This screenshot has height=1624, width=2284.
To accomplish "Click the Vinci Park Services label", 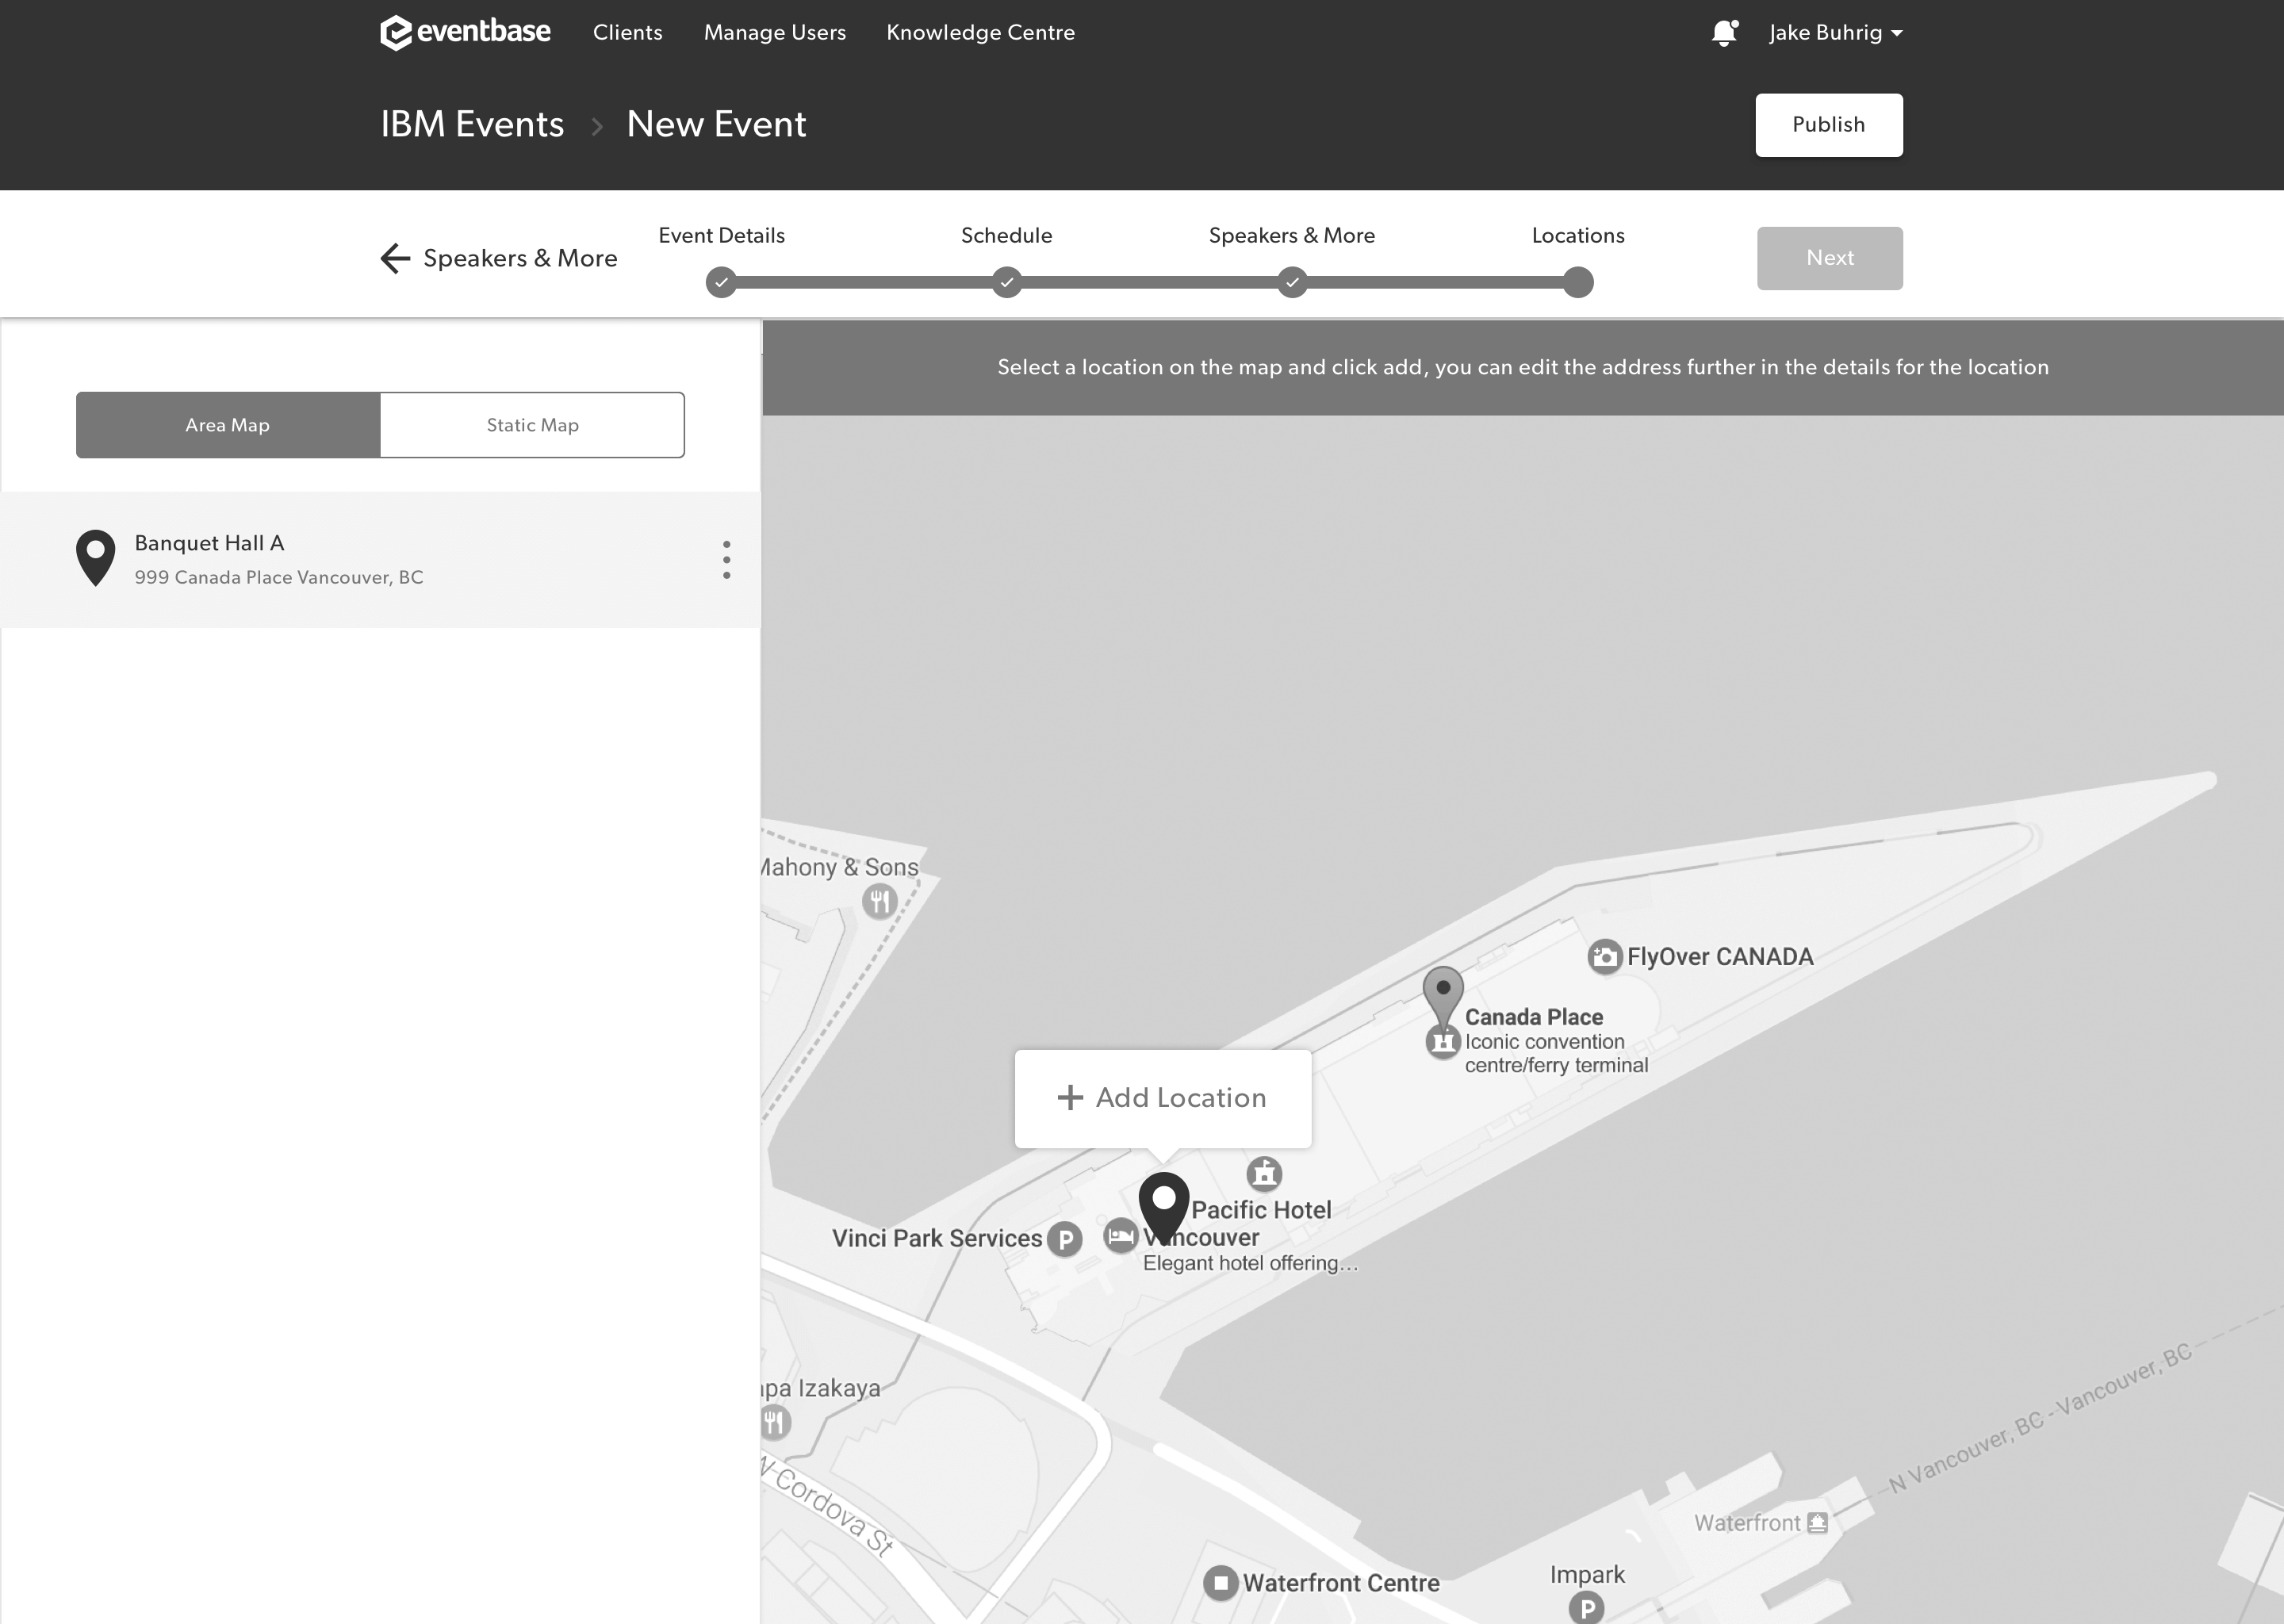I will click(937, 1238).
